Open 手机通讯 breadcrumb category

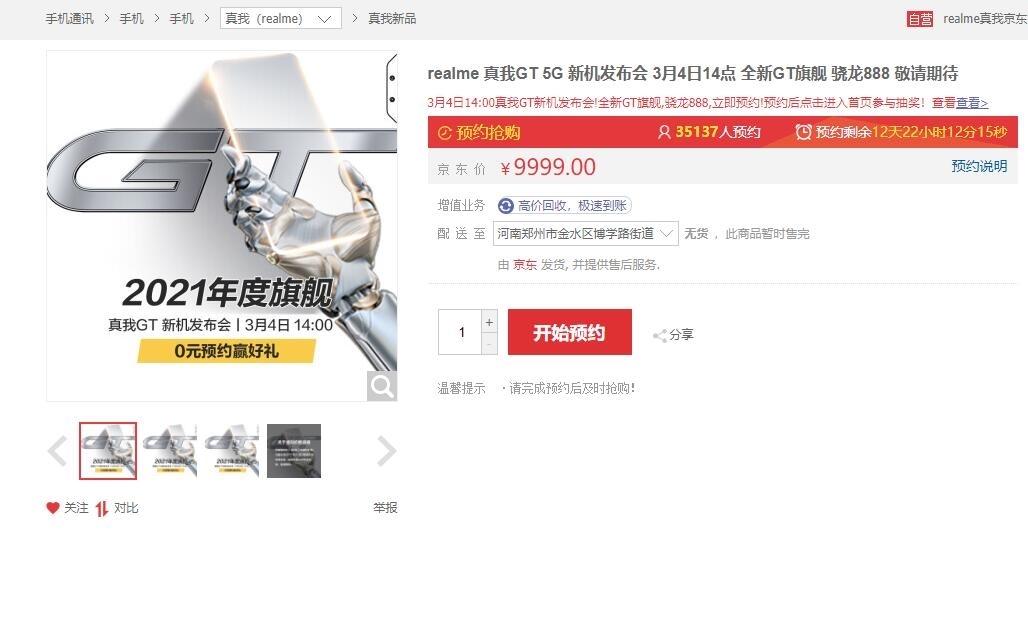point(69,18)
